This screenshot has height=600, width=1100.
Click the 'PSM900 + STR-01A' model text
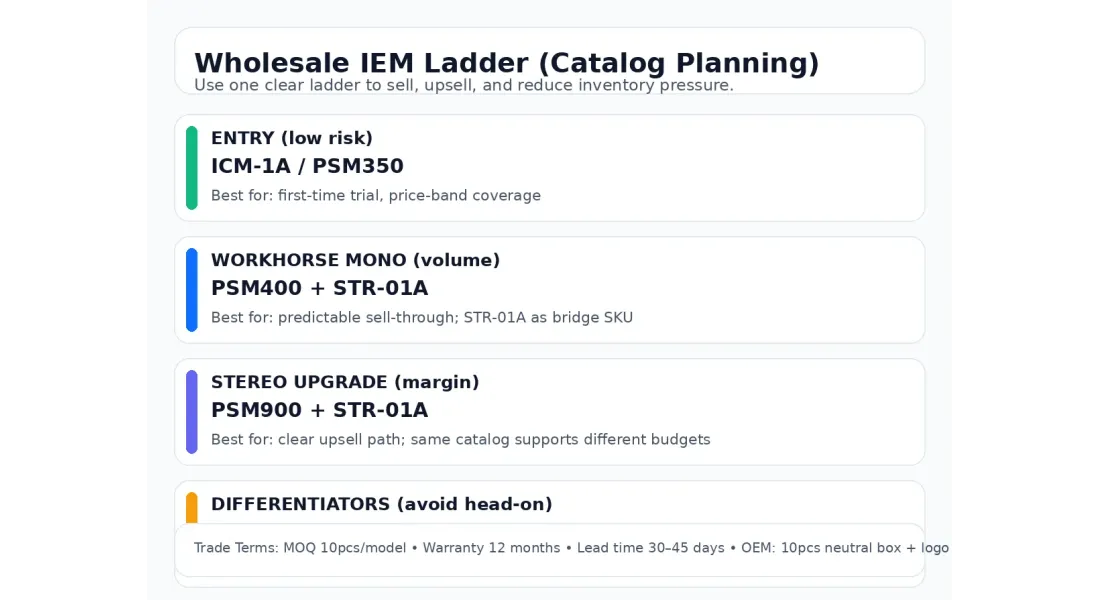coord(319,410)
